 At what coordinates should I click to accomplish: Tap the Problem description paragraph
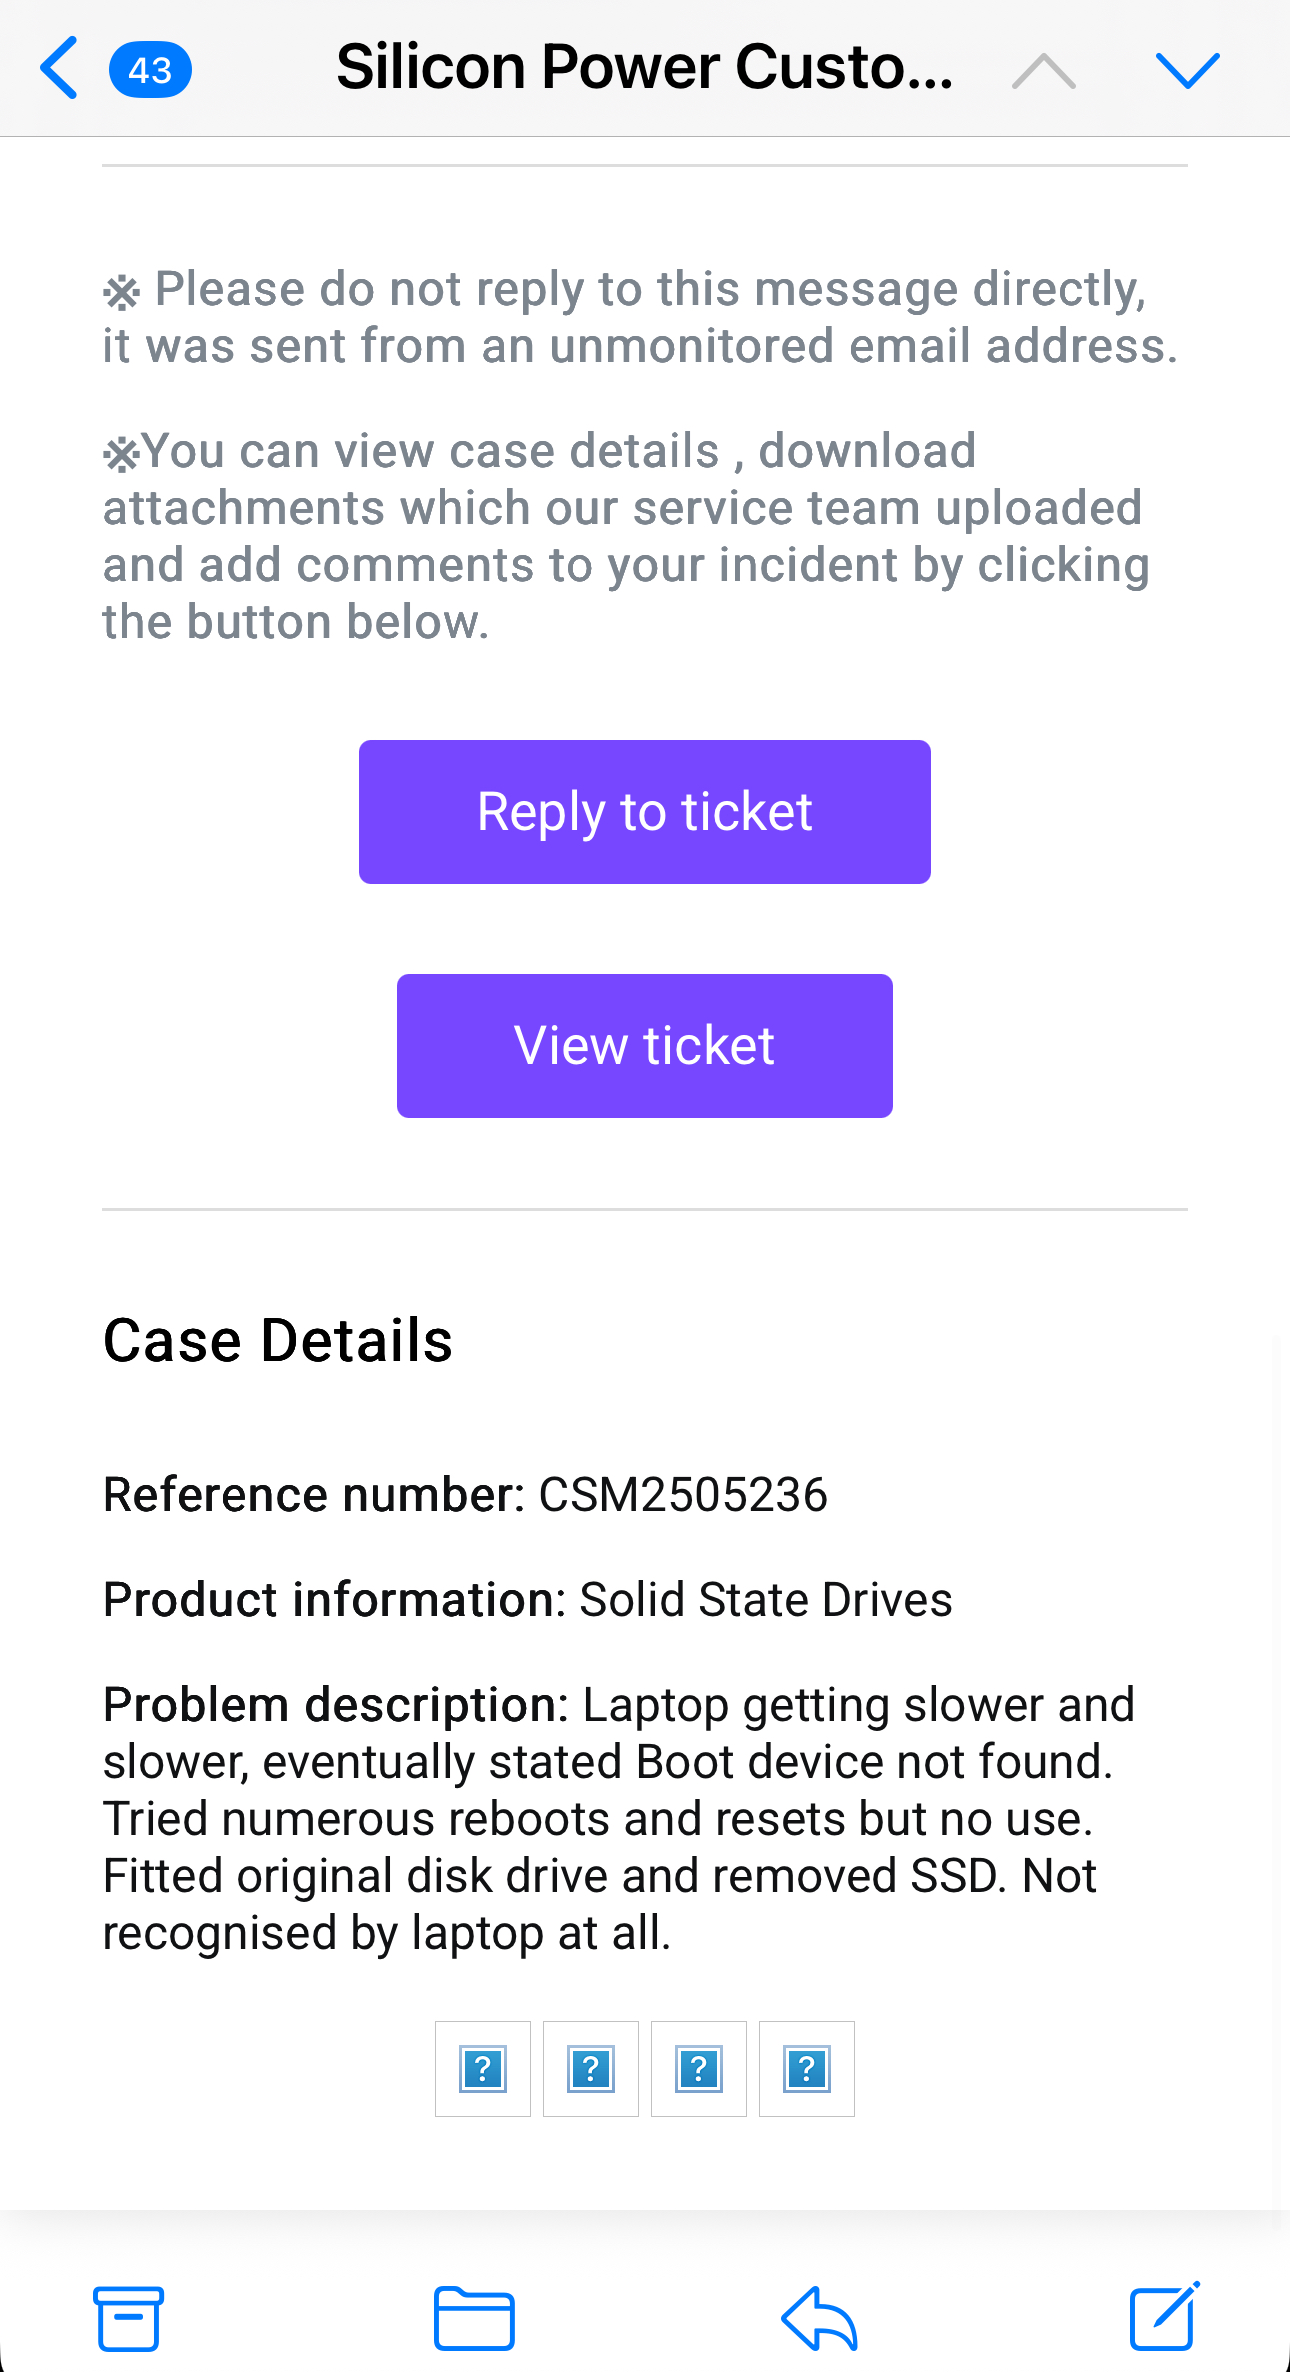(618, 1818)
